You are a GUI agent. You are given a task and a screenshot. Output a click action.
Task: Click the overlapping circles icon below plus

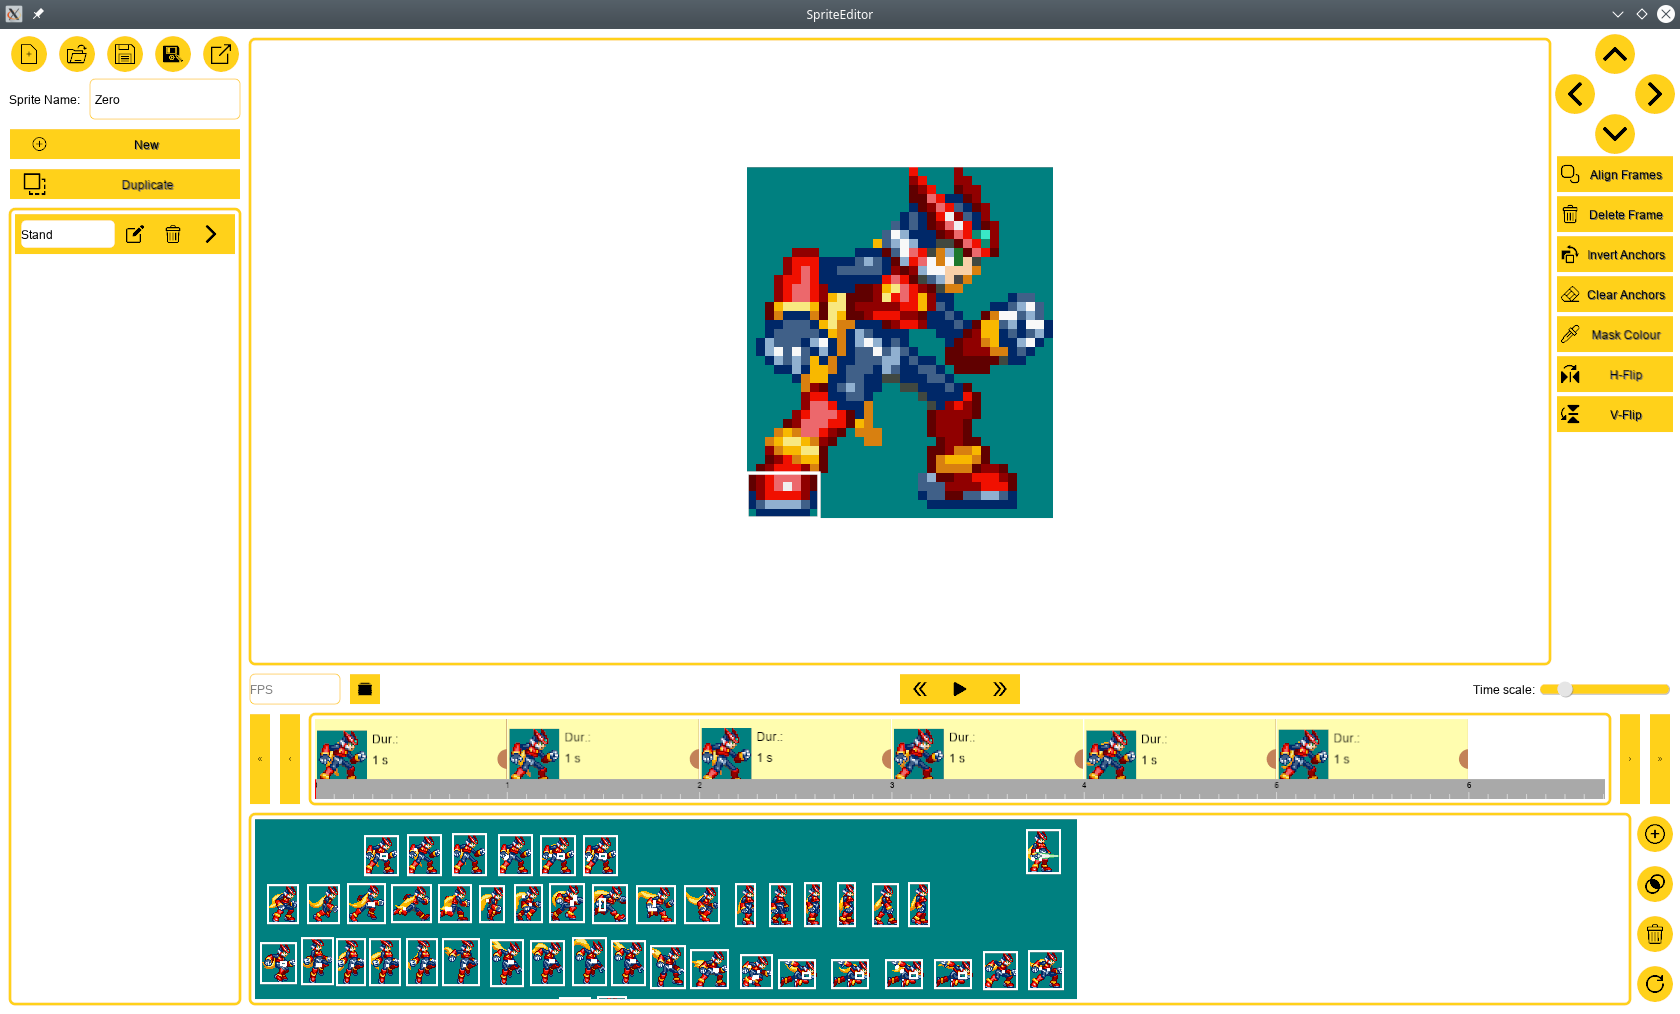click(1655, 884)
